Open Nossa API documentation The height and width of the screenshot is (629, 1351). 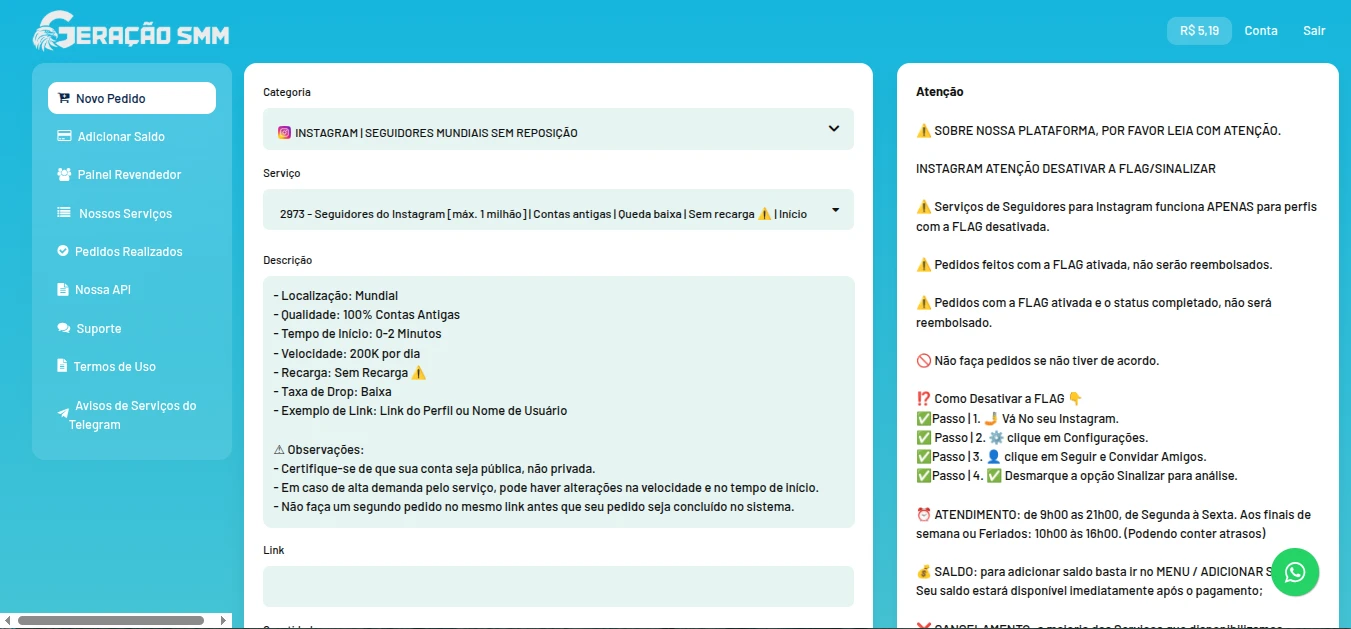click(102, 289)
